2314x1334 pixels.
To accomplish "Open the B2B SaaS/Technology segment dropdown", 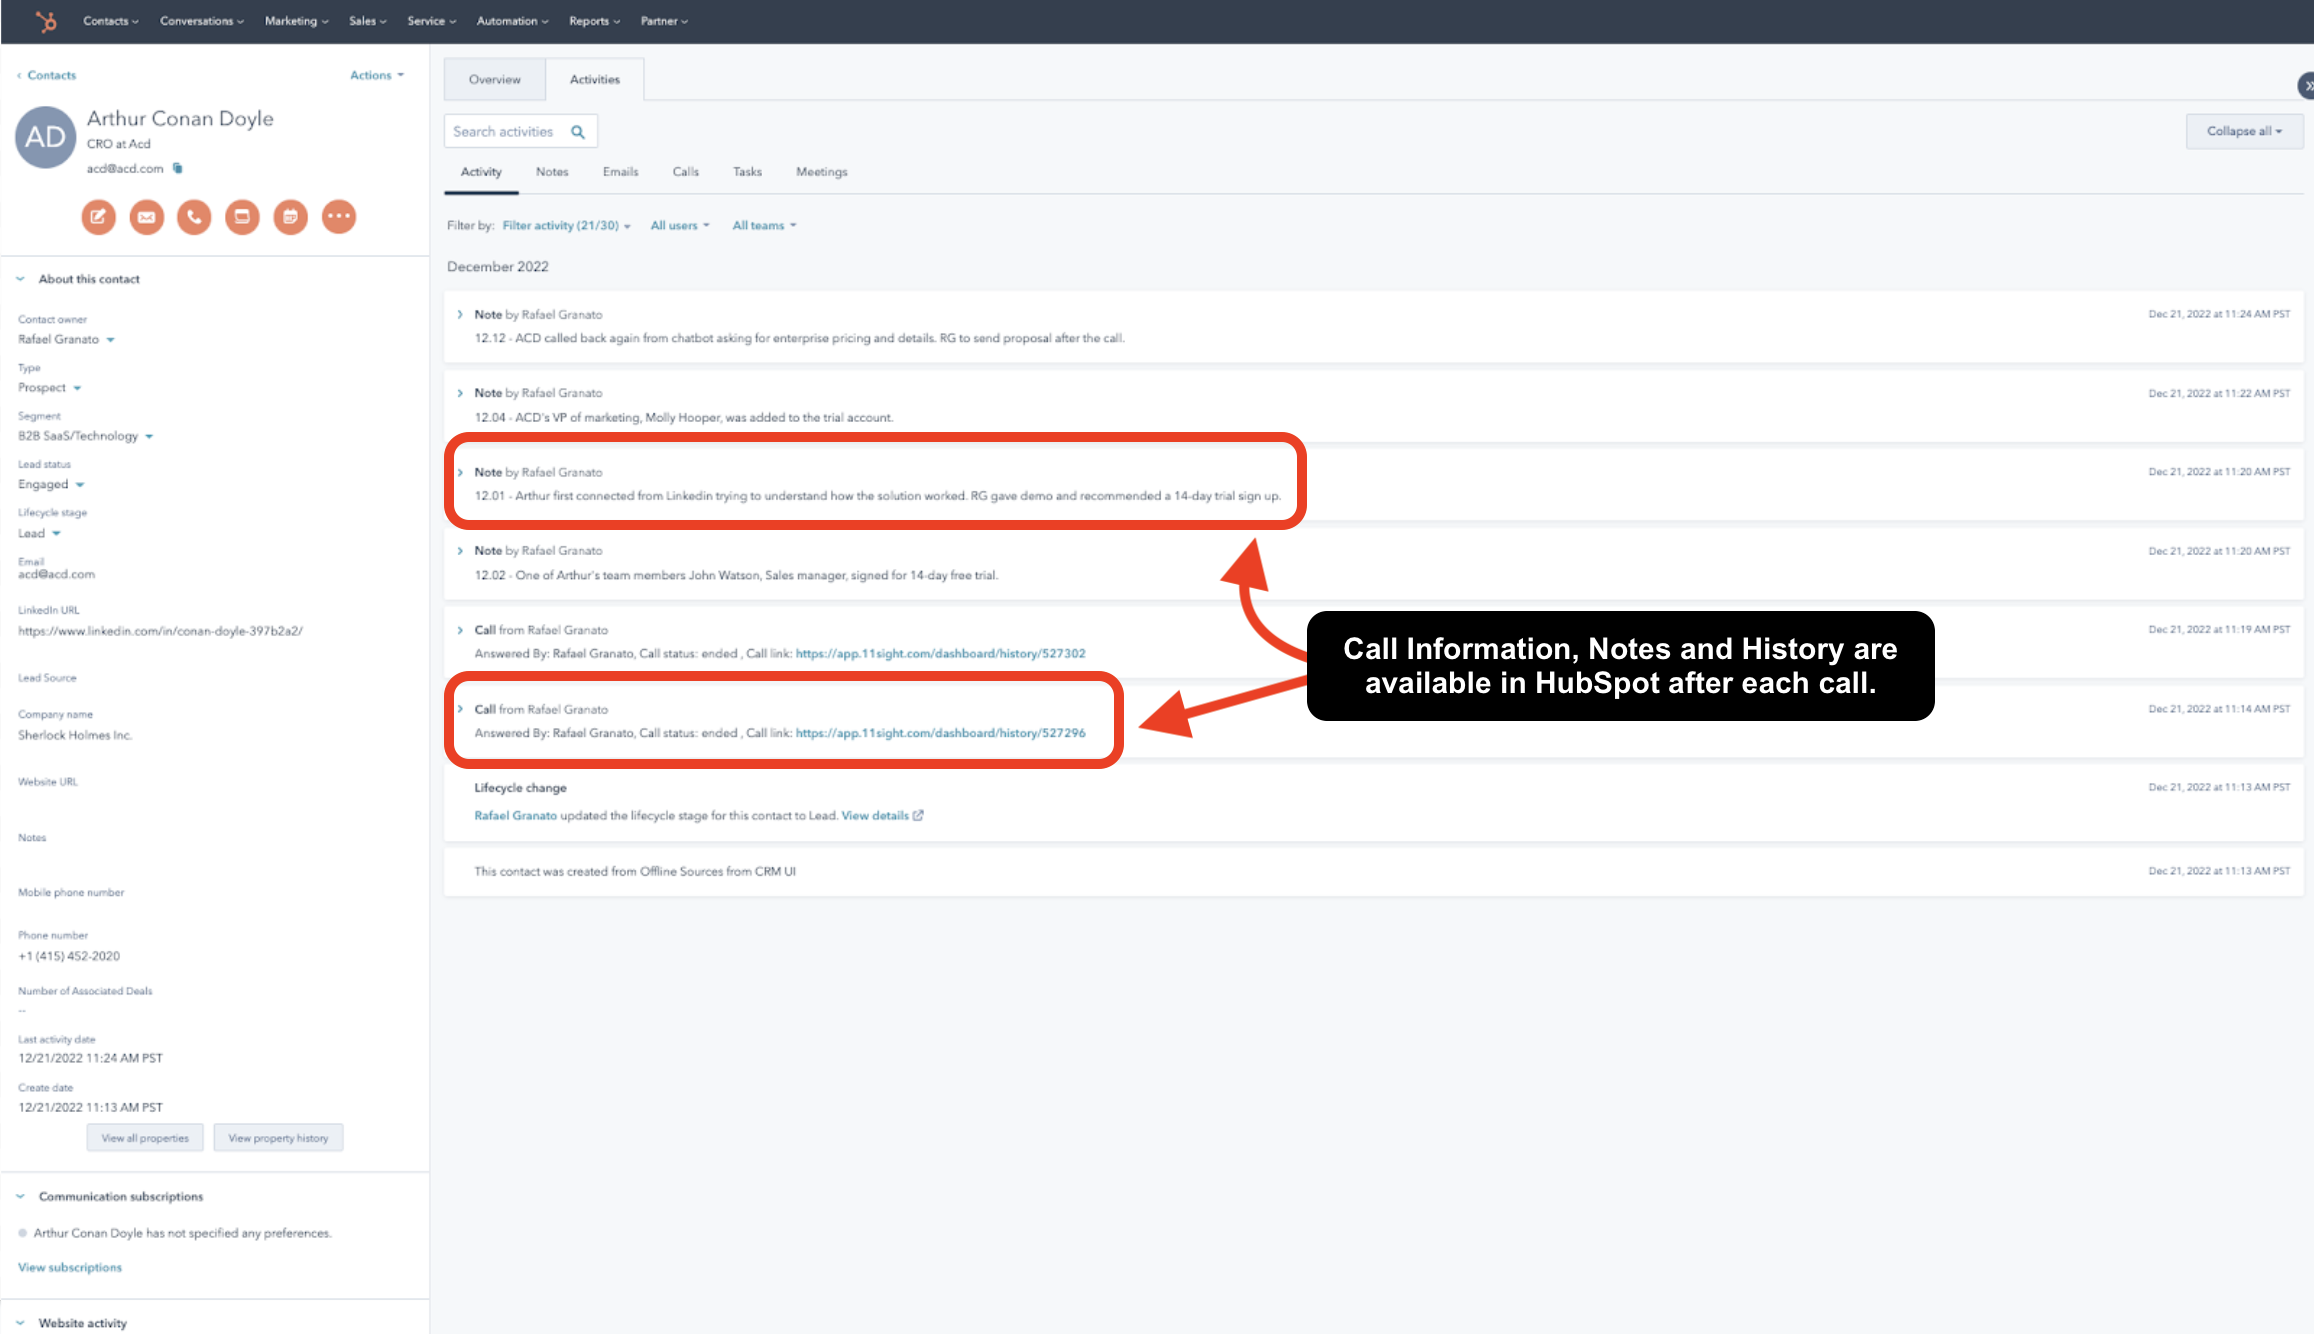I will (86, 436).
